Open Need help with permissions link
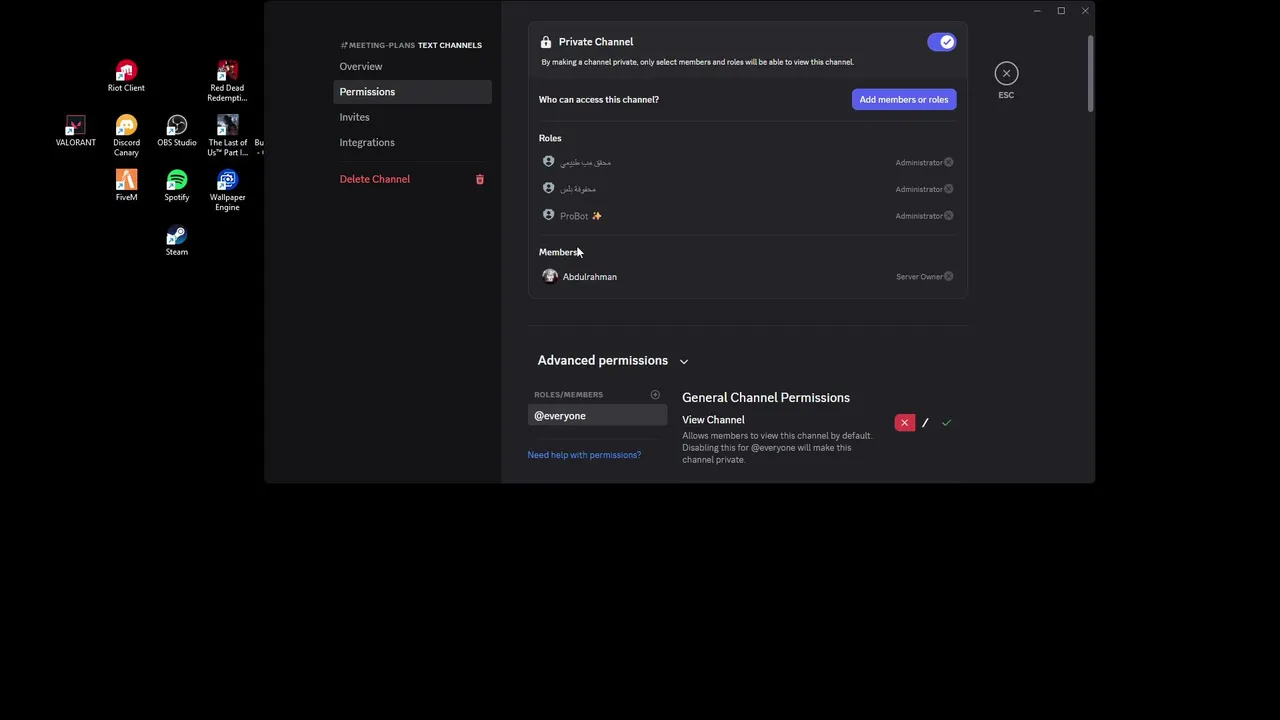 point(584,455)
